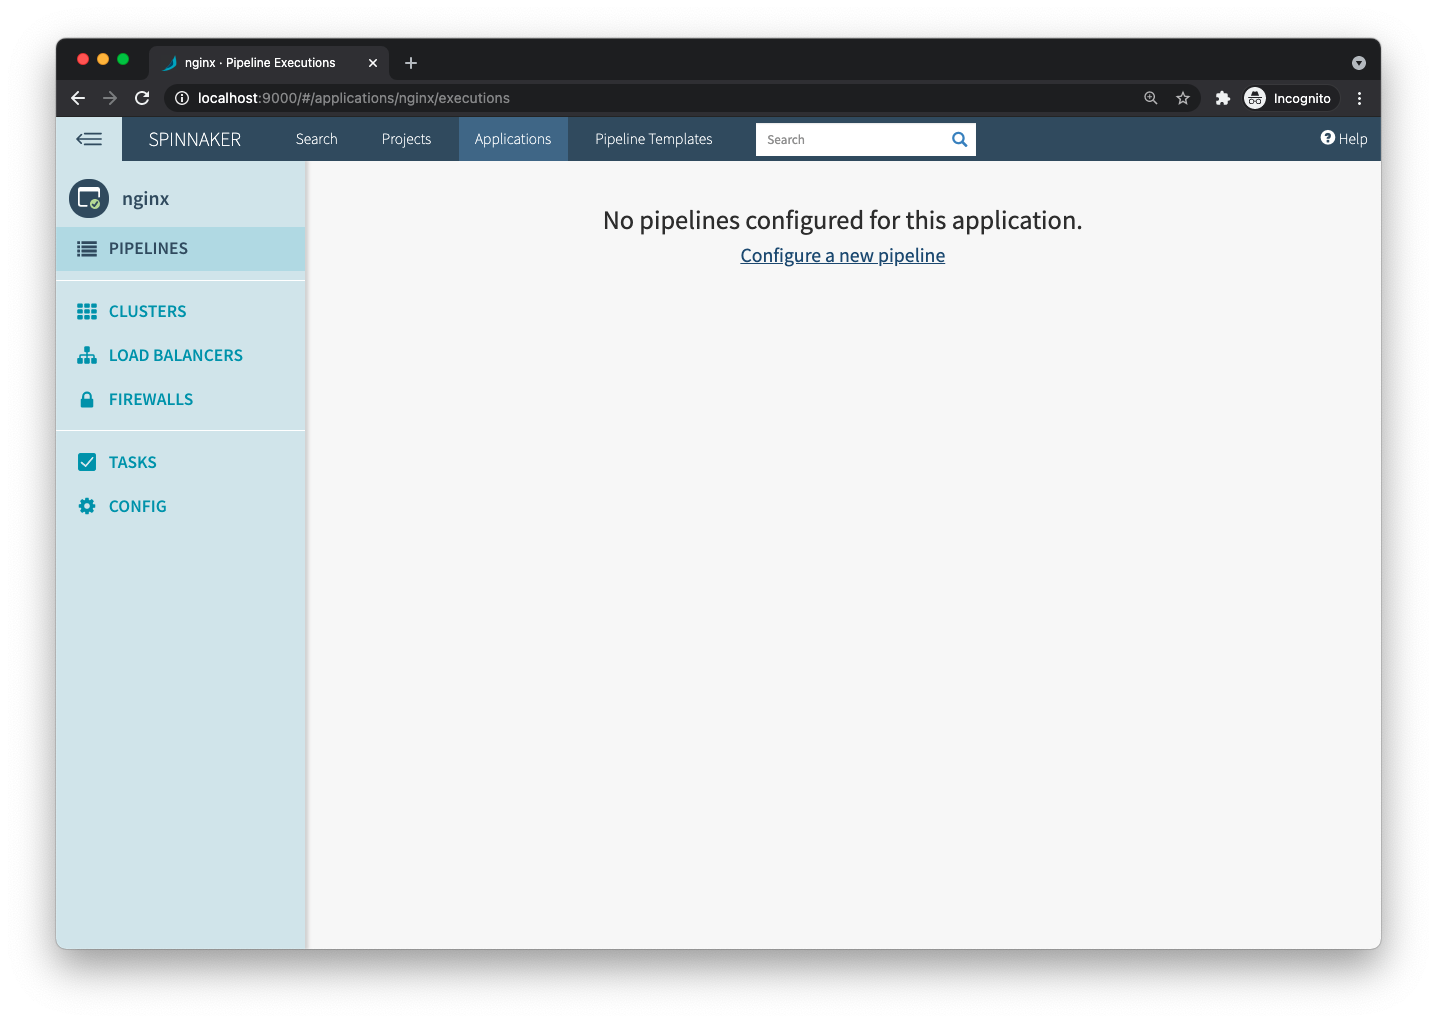Open the Chrome three-dot menu
This screenshot has width=1437, height=1023.
click(x=1359, y=98)
